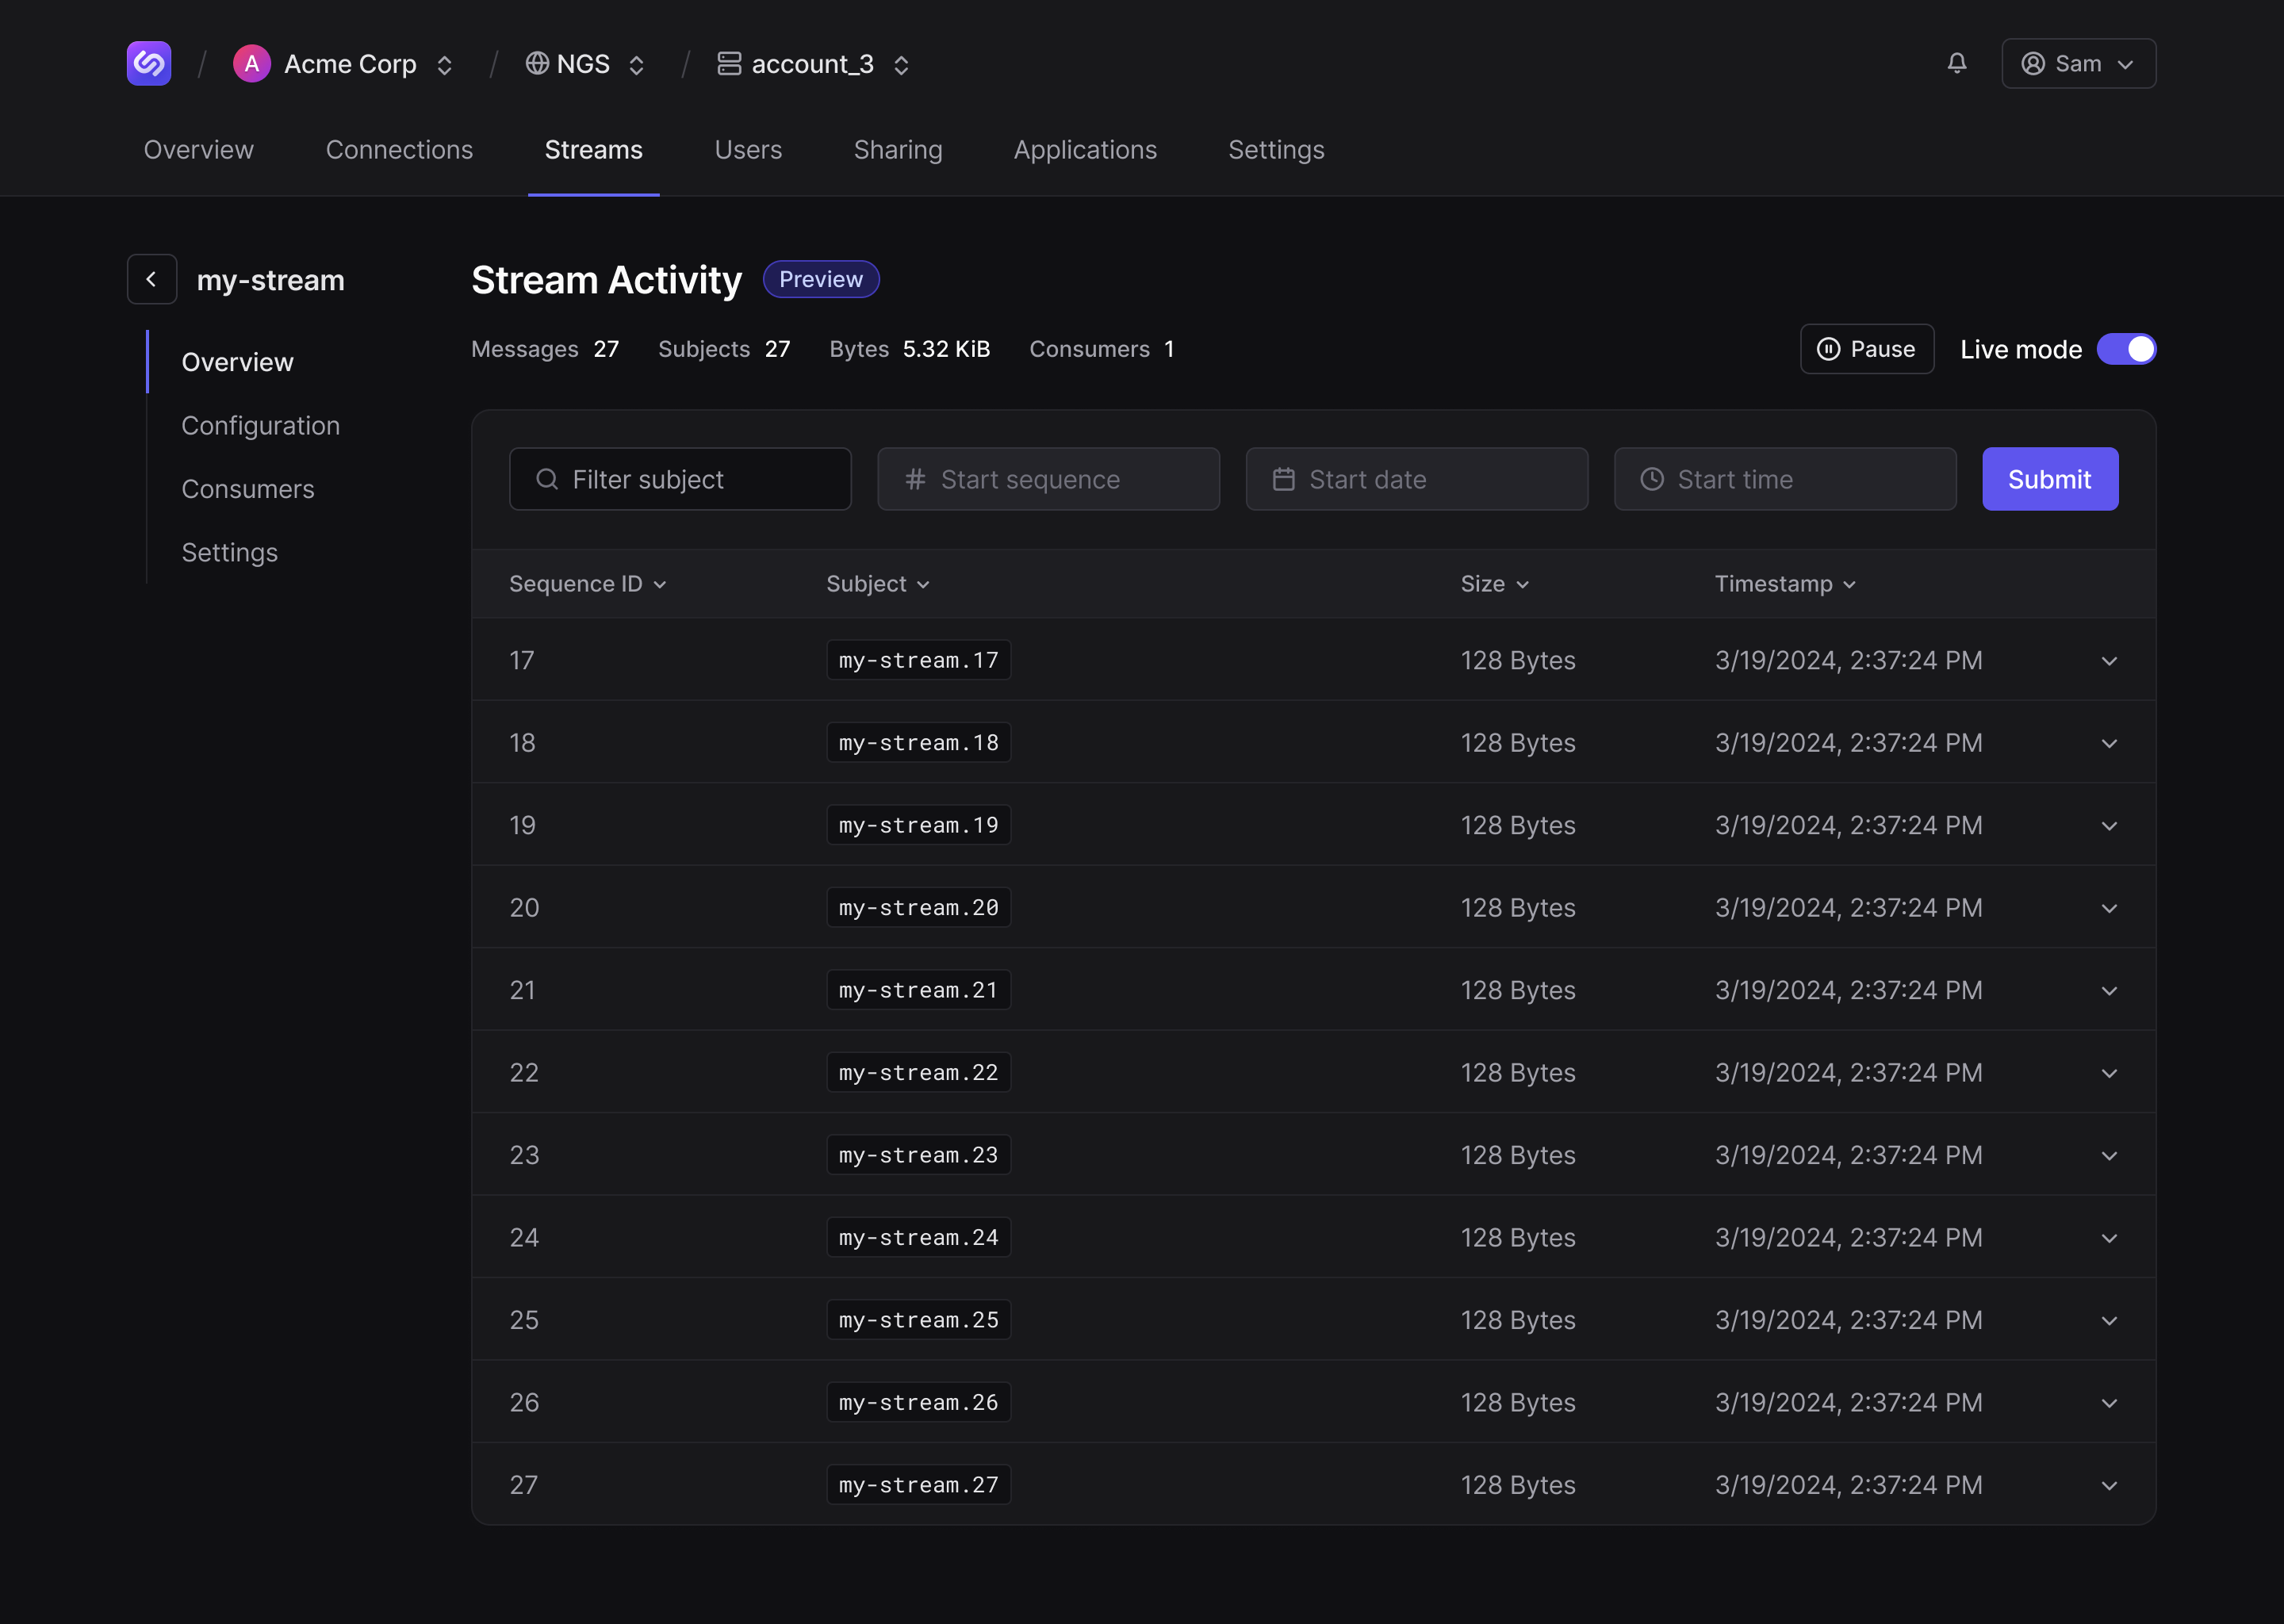The height and width of the screenshot is (1624, 2284).
Task: Expand the row for sequence 19
Action: 2109,825
